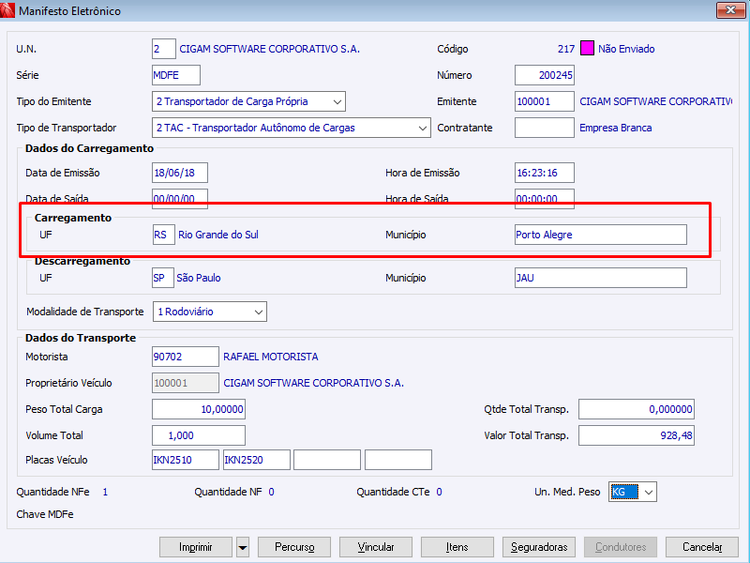Screen dimensions: 750x563
Task: Click the Itens button
Action: (x=457, y=547)
